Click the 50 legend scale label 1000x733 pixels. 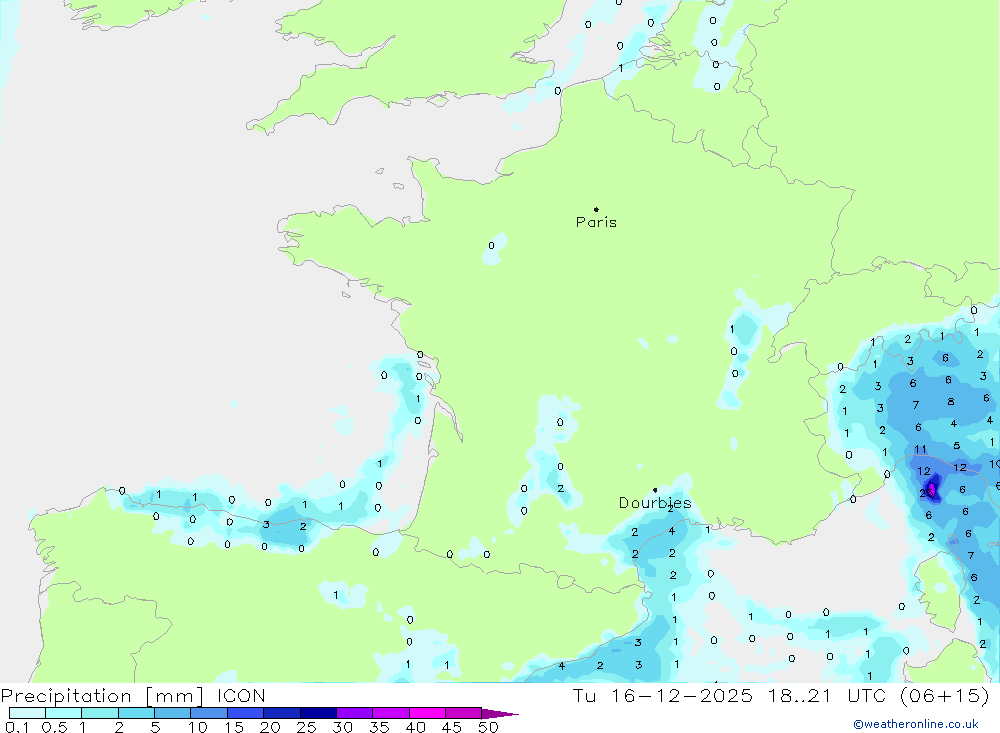[x=488, y=727]
